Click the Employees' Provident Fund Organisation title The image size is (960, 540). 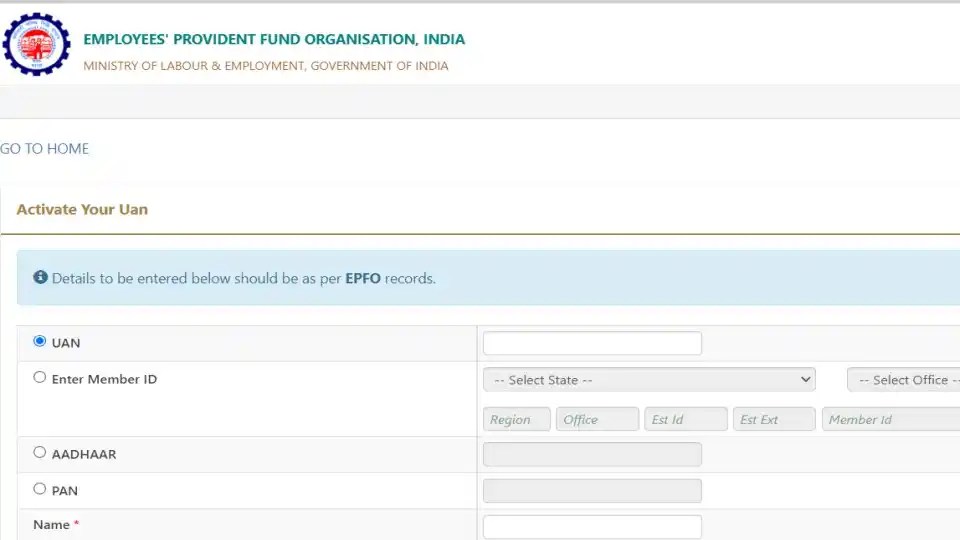[x=274, y=39]
